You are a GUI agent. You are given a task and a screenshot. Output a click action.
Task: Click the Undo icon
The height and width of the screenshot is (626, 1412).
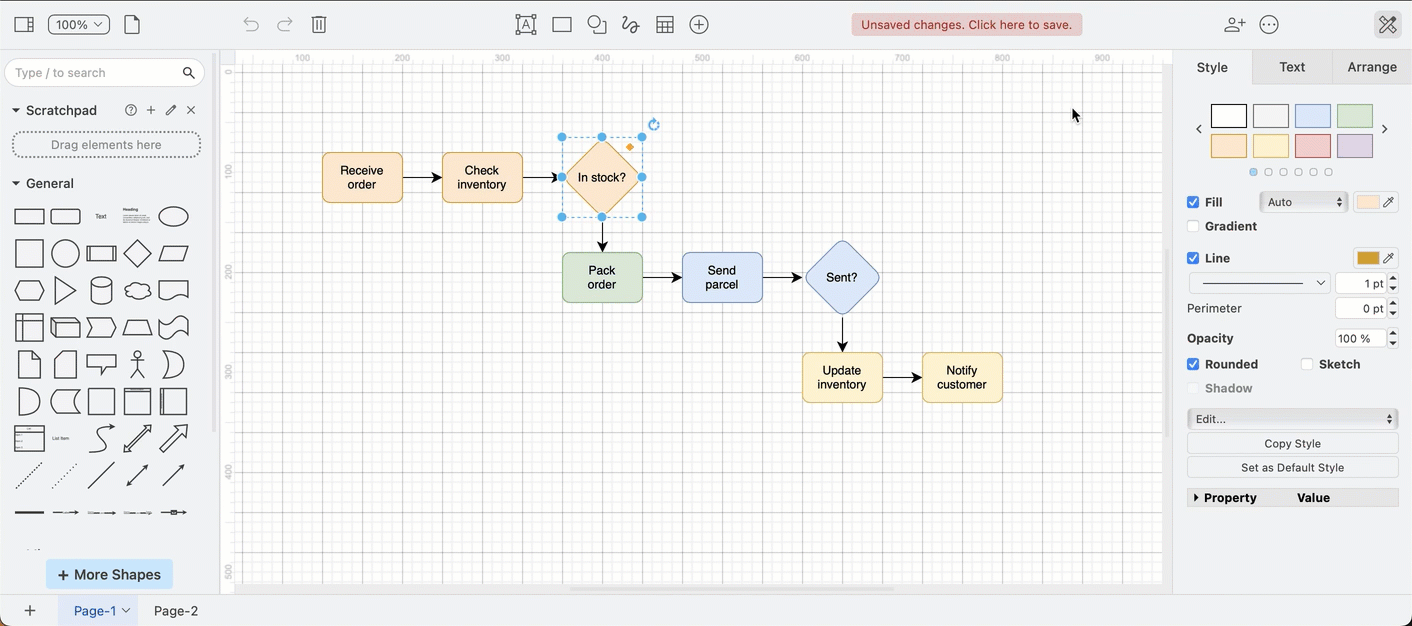tap(250, 24)
